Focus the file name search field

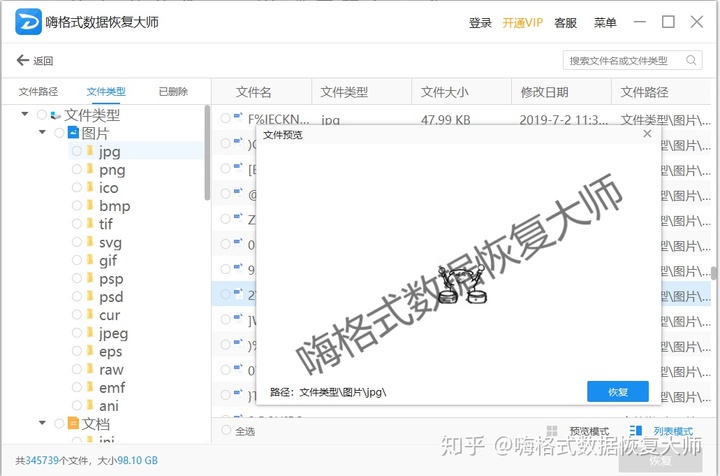(x=632, y=60)
